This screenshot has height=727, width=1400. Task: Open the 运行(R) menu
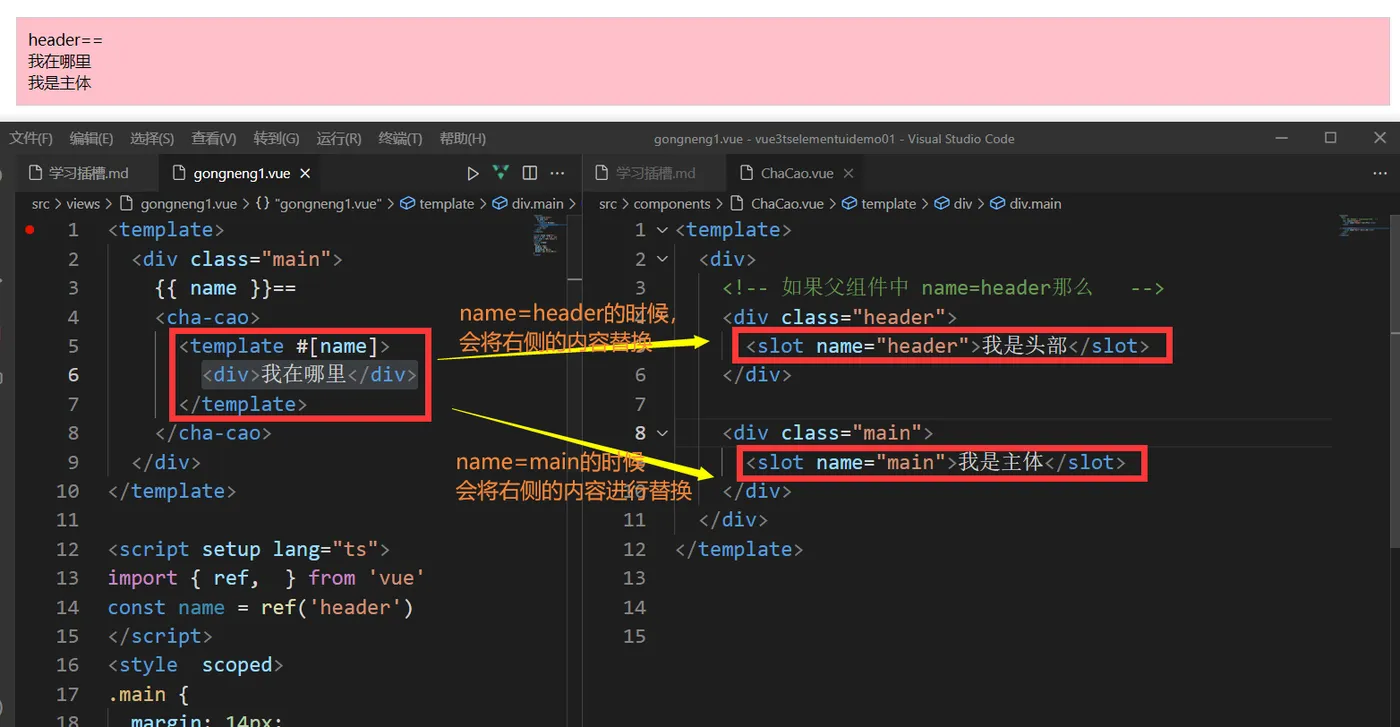pyautogui.click(x=339, y=138)
